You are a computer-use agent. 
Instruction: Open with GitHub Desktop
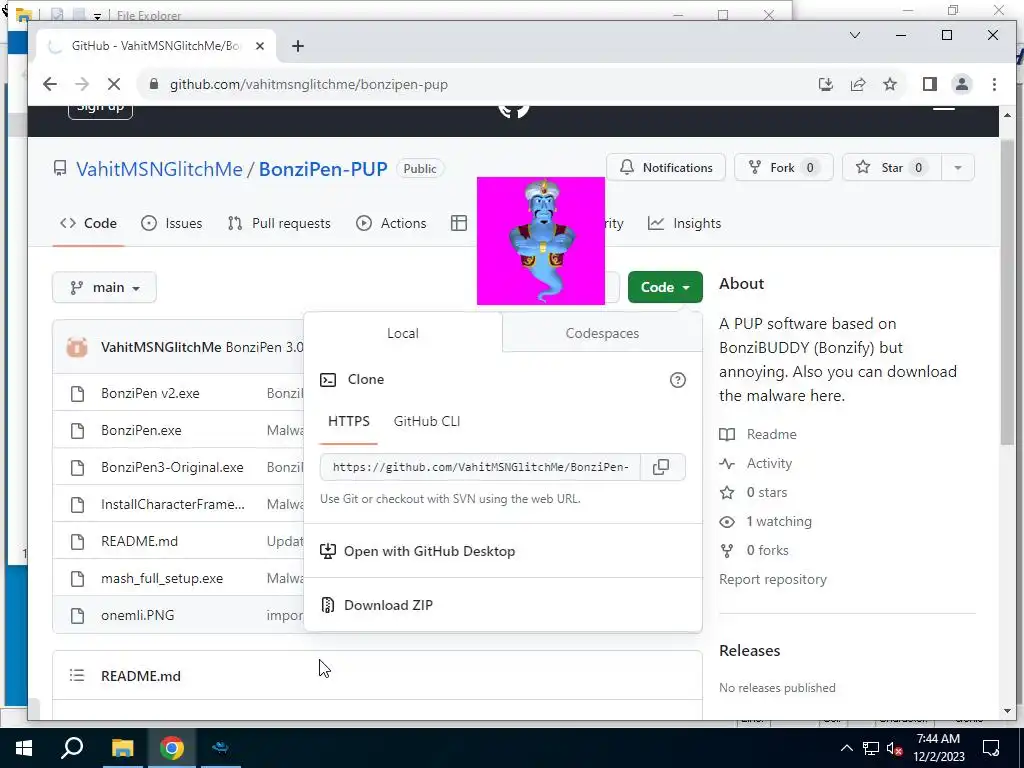pos(503,551)
